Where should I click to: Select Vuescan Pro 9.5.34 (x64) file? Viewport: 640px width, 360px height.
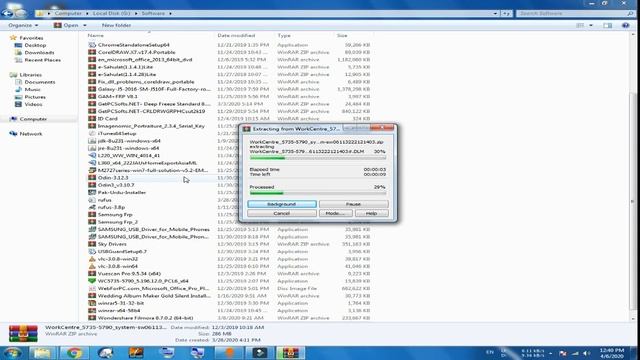point(129,273)
